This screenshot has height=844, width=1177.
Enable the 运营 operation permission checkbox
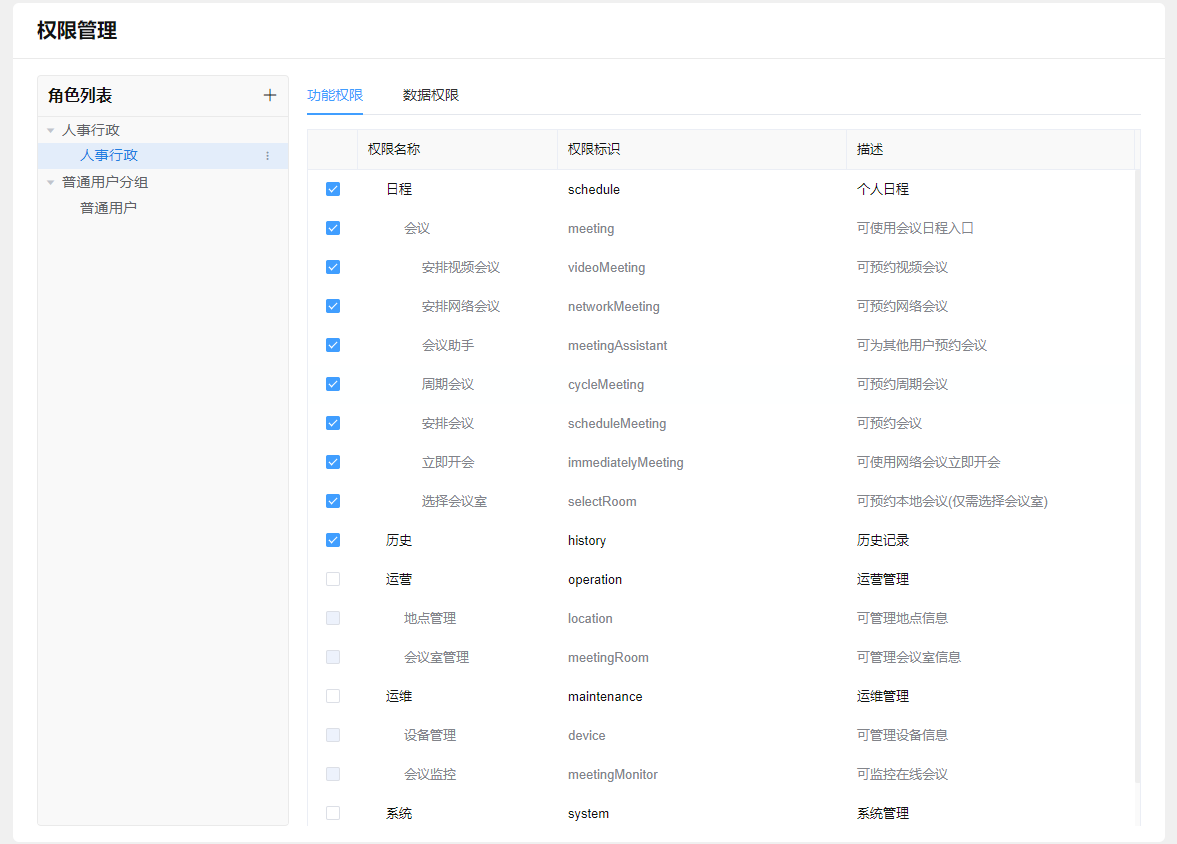(333, 579)
